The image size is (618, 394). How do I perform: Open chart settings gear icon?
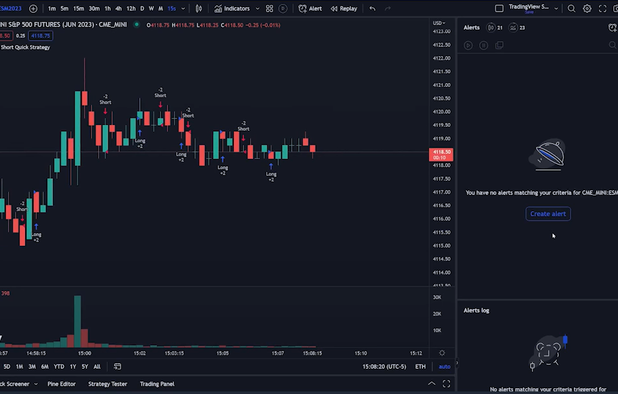pyautogui.click(x=587, y=8)
